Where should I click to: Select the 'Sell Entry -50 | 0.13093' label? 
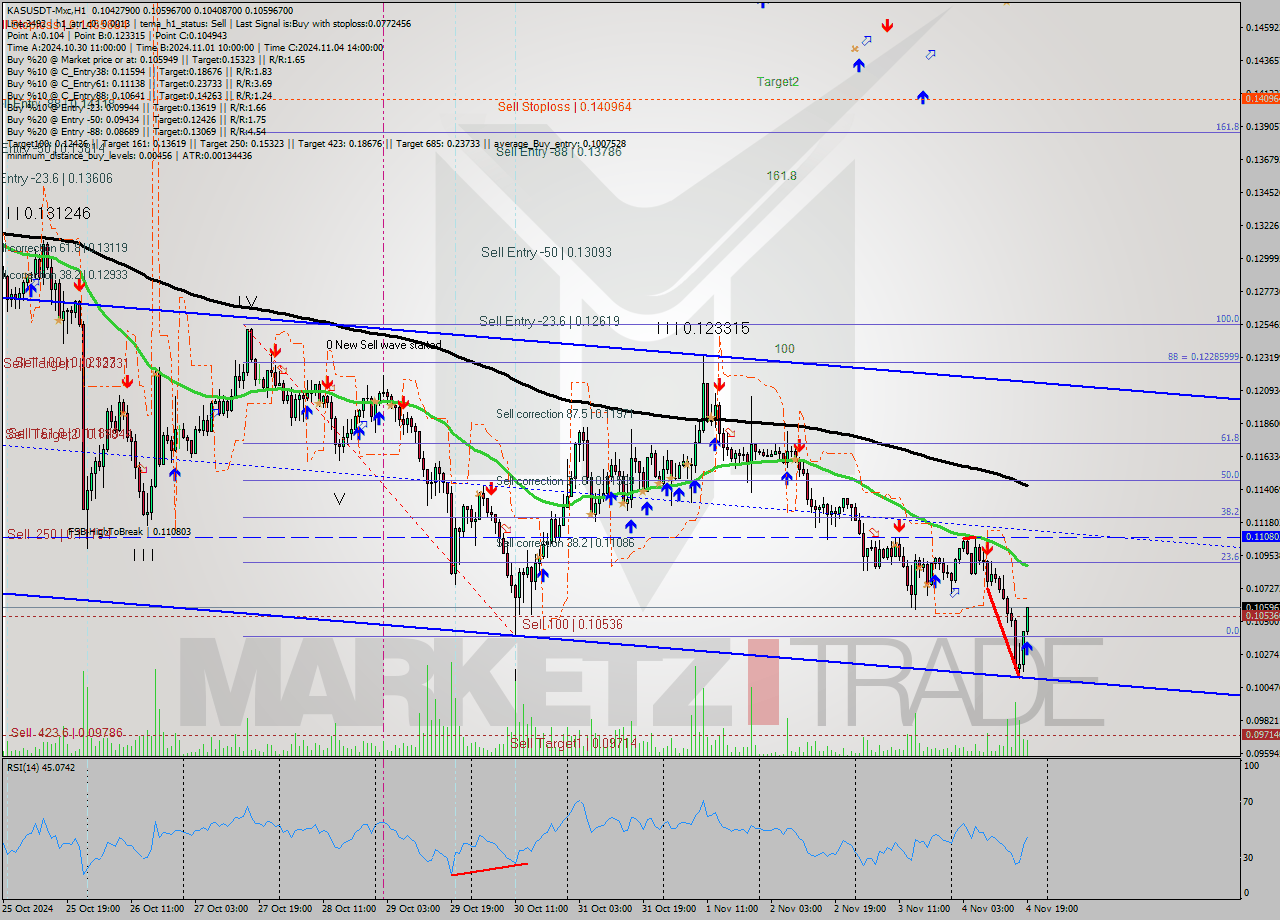pos(547,252)
